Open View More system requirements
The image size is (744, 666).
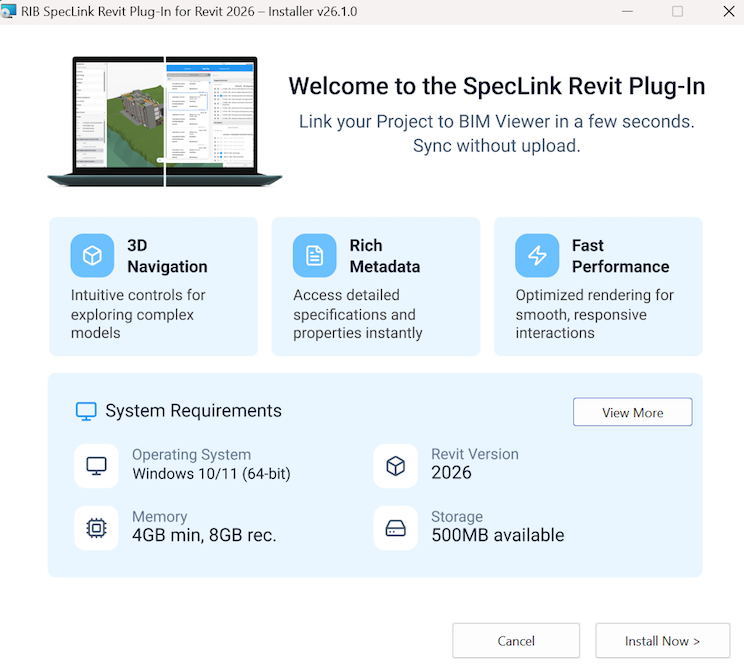pos(632,412)
